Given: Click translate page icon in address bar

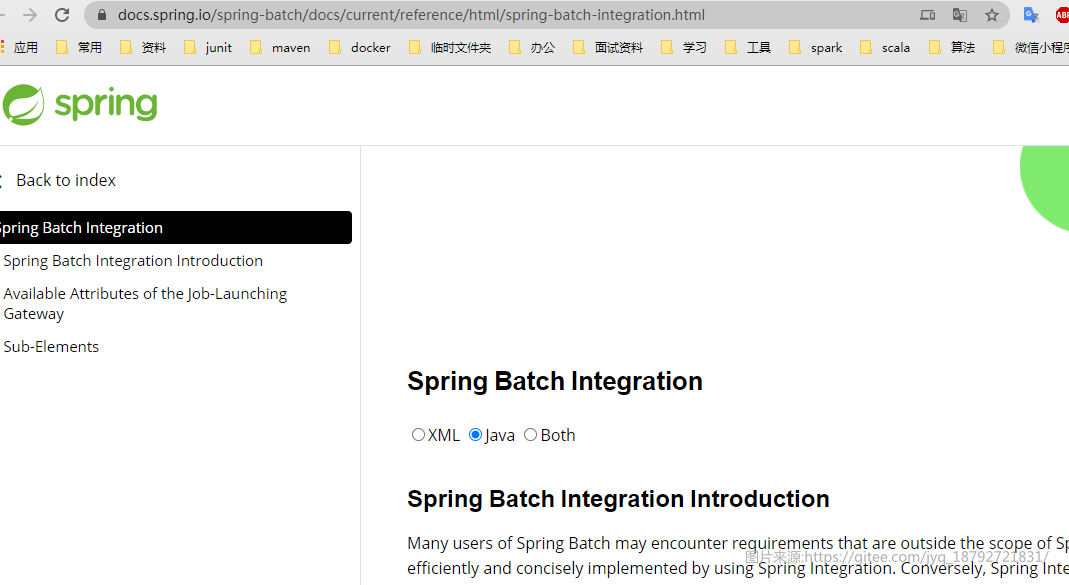Looking at the screenshot, I should point(960,15).
